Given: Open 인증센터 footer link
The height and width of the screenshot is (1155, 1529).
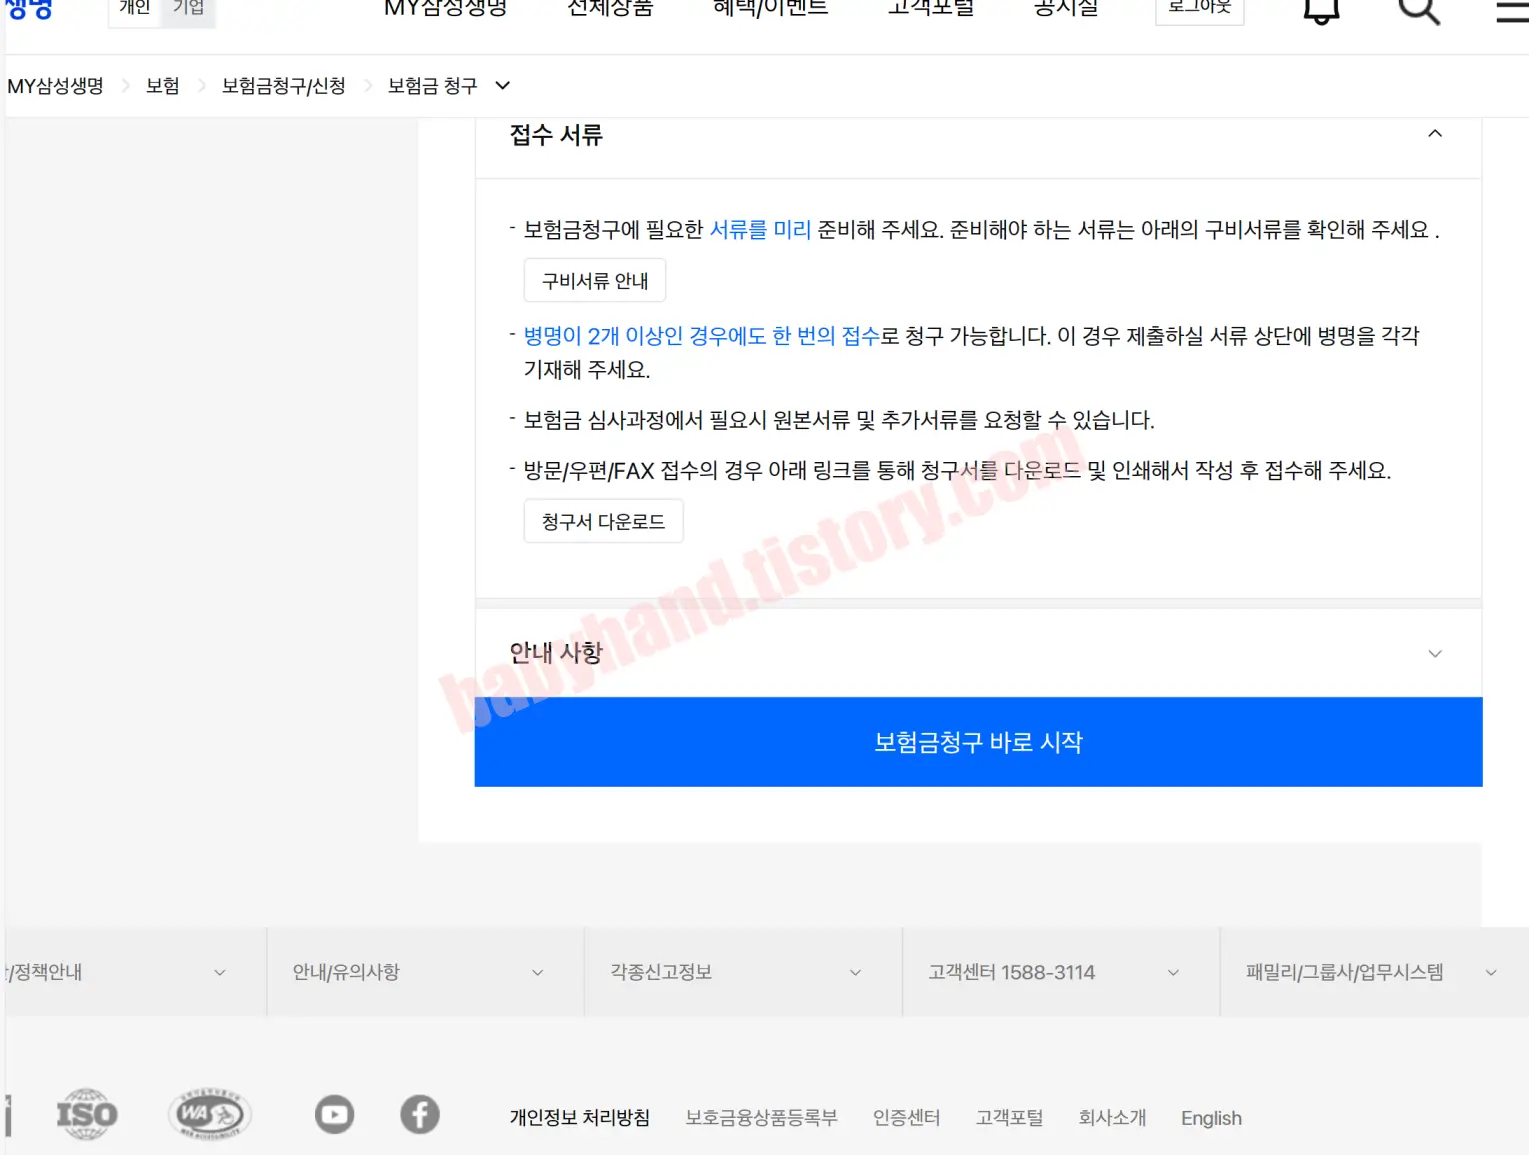Looking at the screenshot, I should (907, 1118).
